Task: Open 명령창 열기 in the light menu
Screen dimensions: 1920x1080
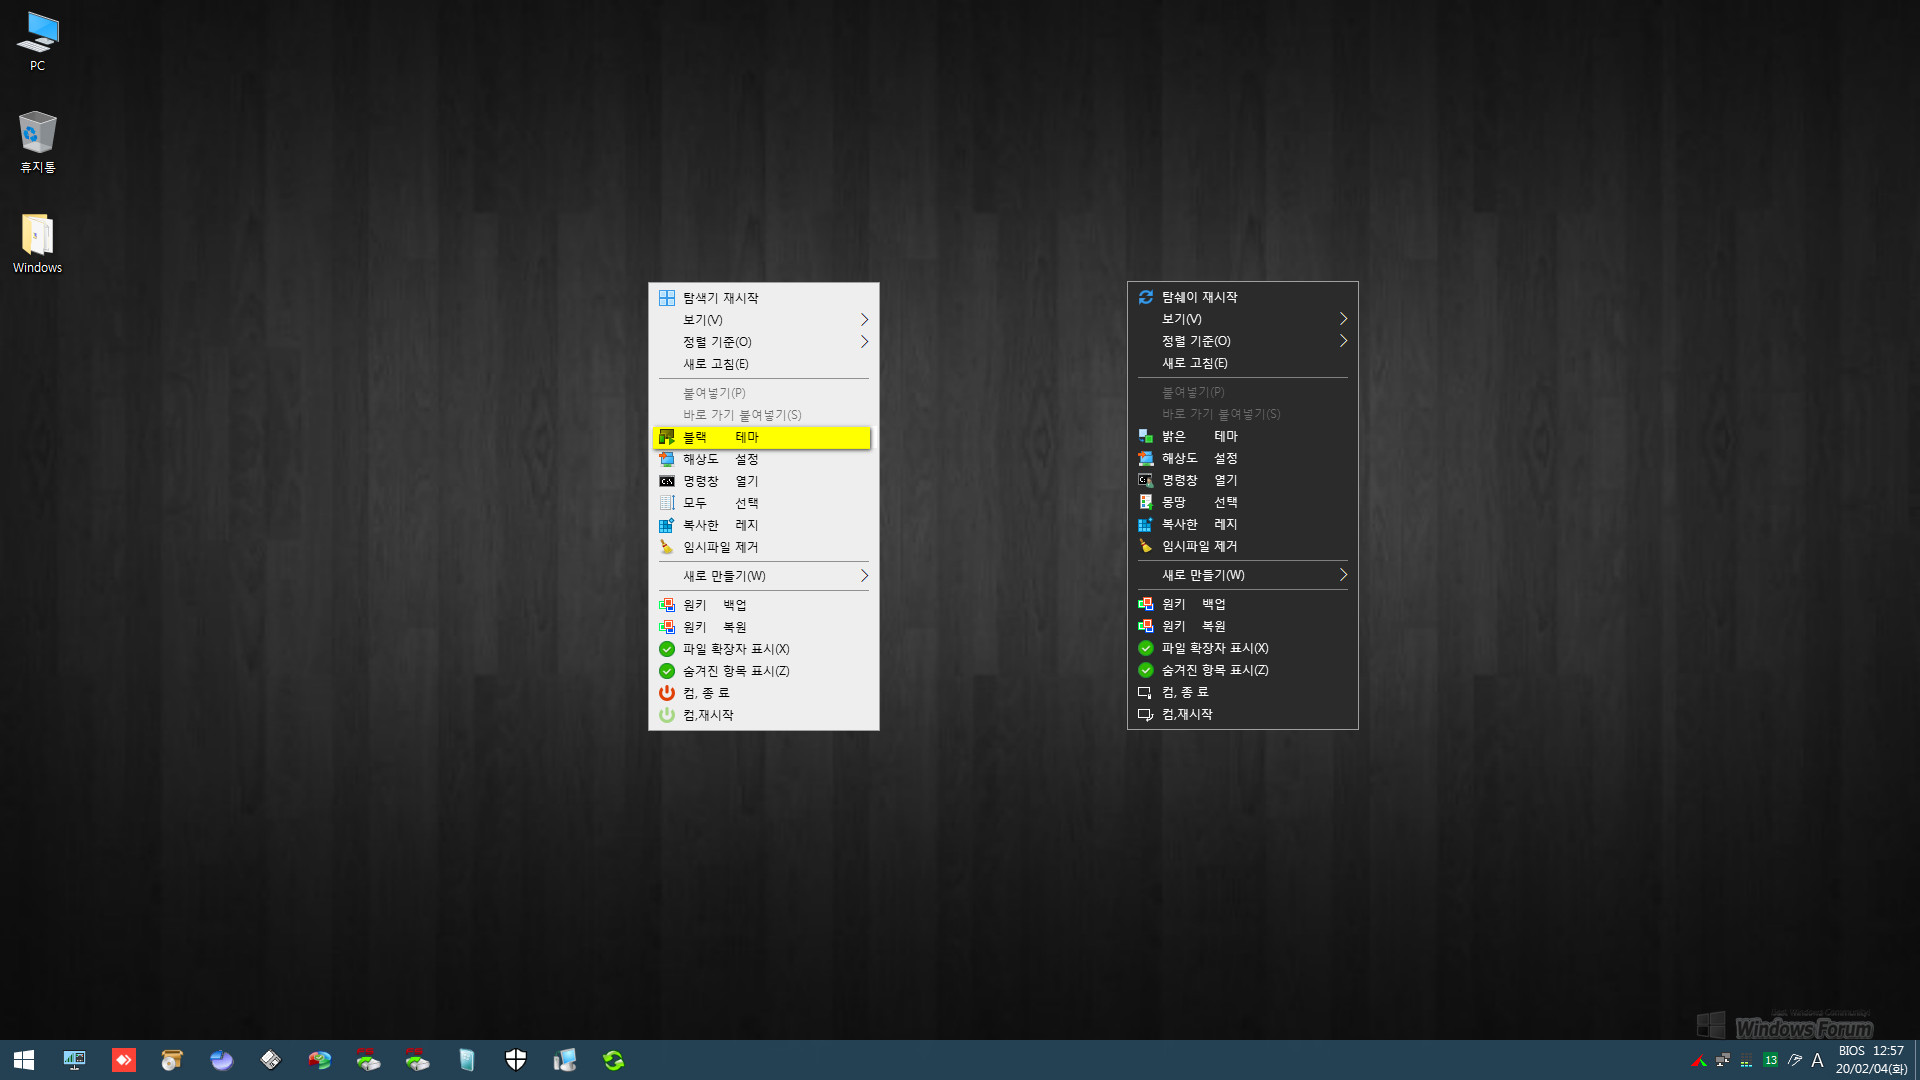Action: coord(763,481)
